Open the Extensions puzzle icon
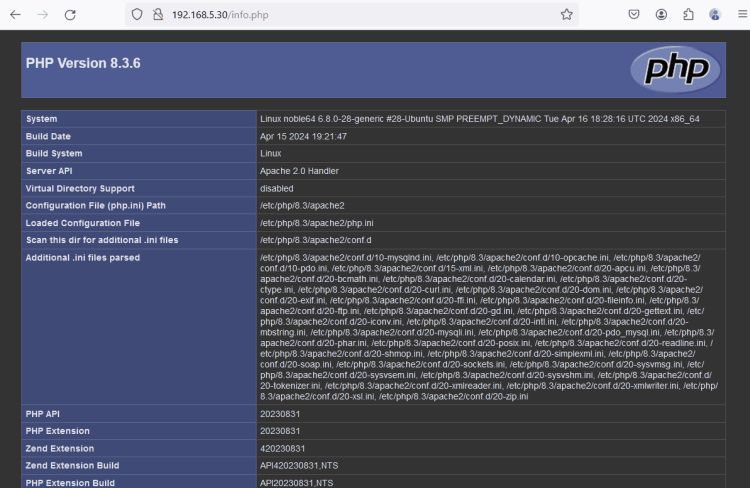750x488 pixels. tap(689, 15)
